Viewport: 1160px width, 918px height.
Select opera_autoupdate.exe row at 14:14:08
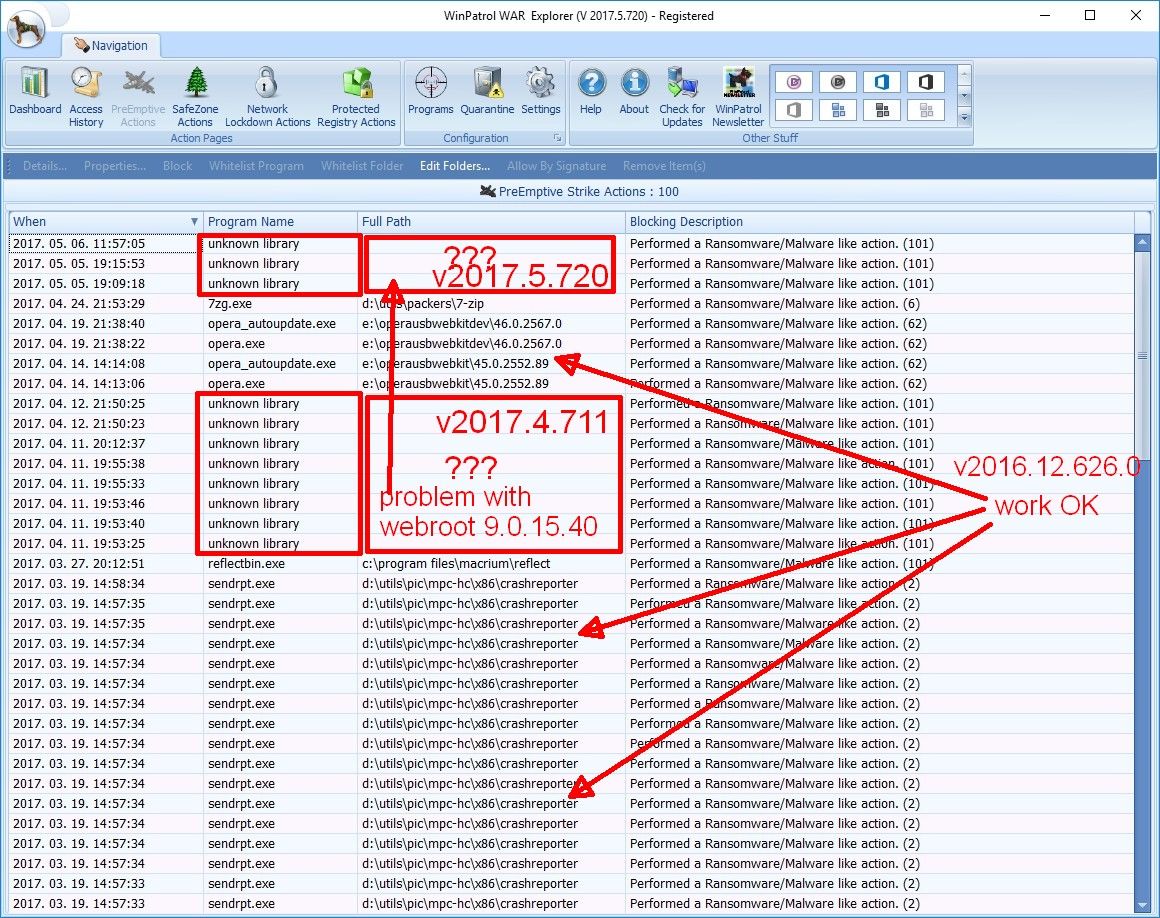571,364
